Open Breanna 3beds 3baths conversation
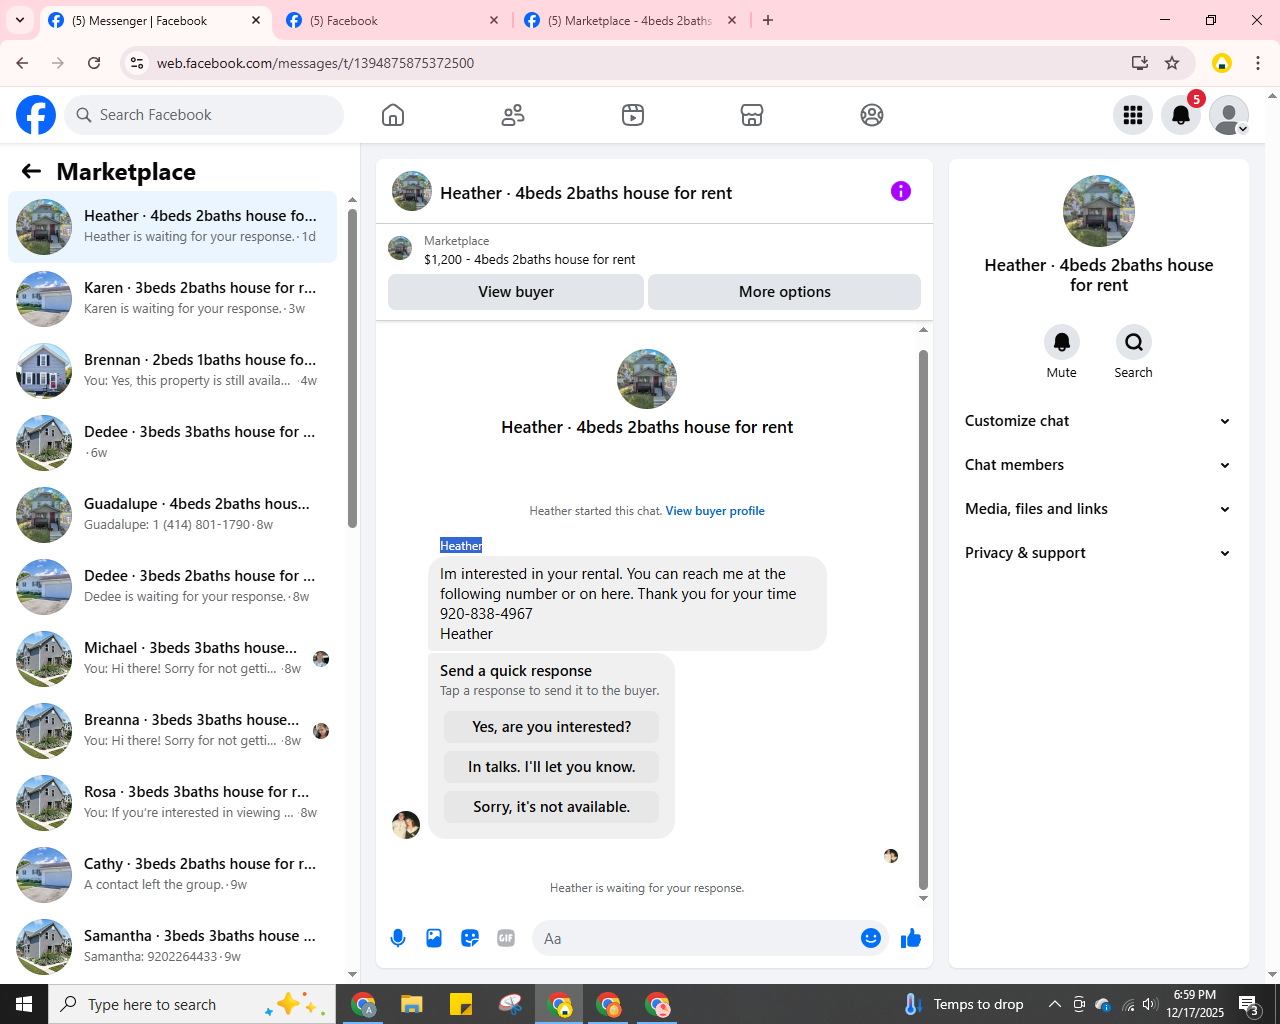 click(x=172, y=731)
